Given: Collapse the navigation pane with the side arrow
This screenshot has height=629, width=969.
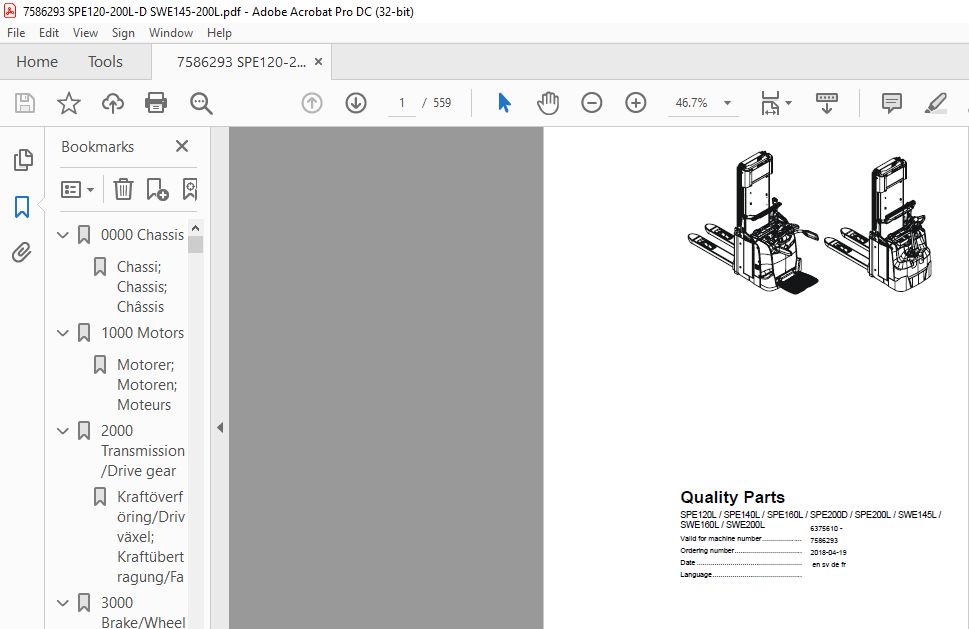Looking at the screenshot, I should tap(220, 427).
